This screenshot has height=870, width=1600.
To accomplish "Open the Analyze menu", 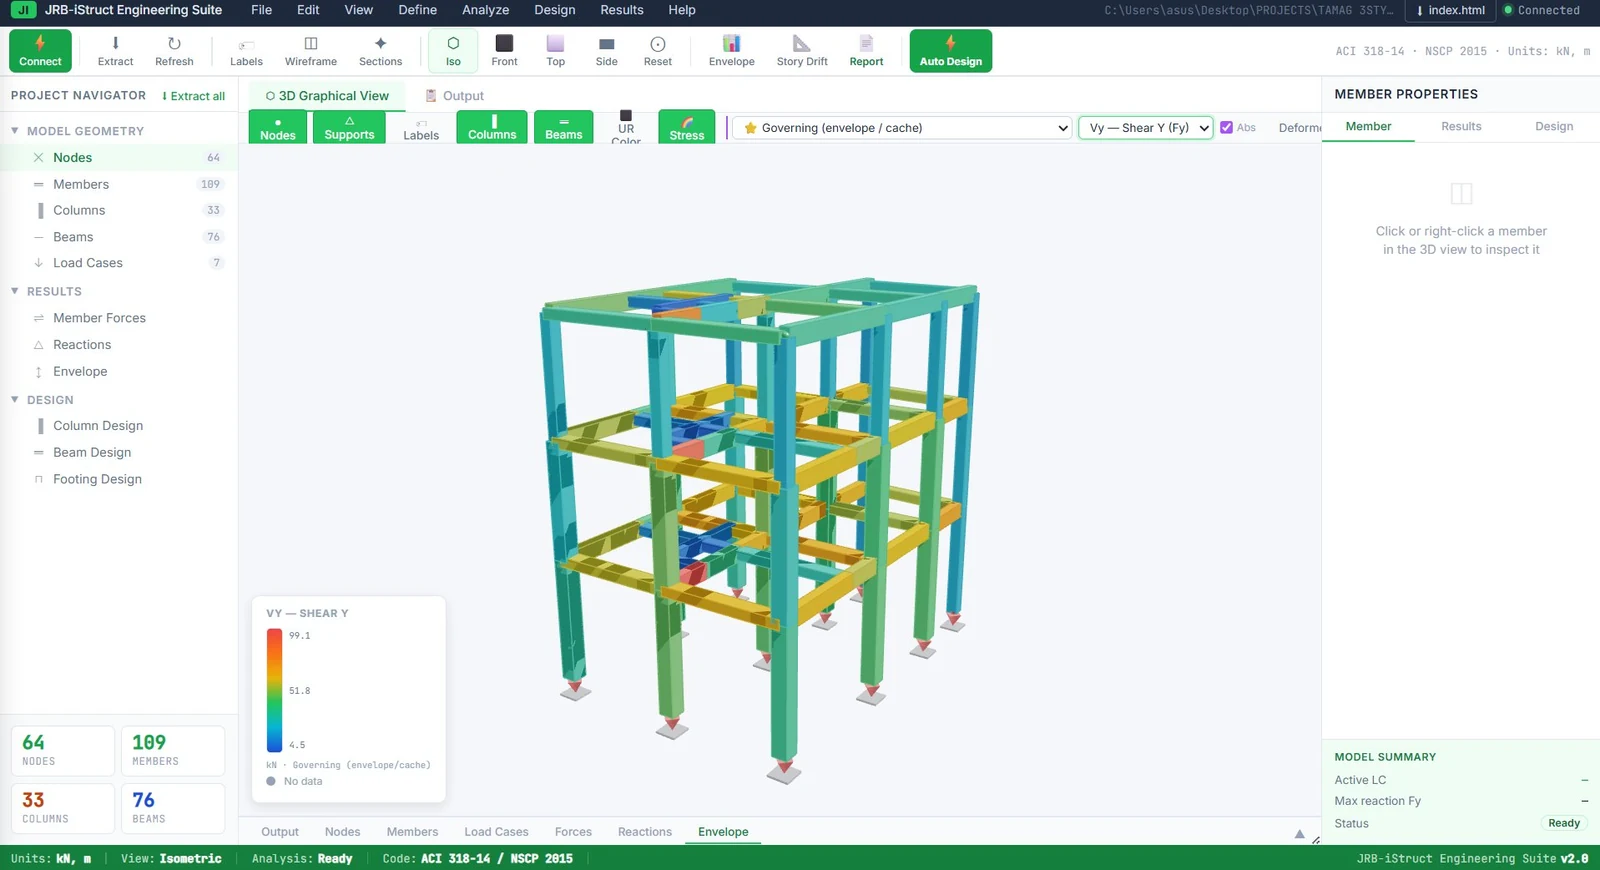I will coord(486,10).
